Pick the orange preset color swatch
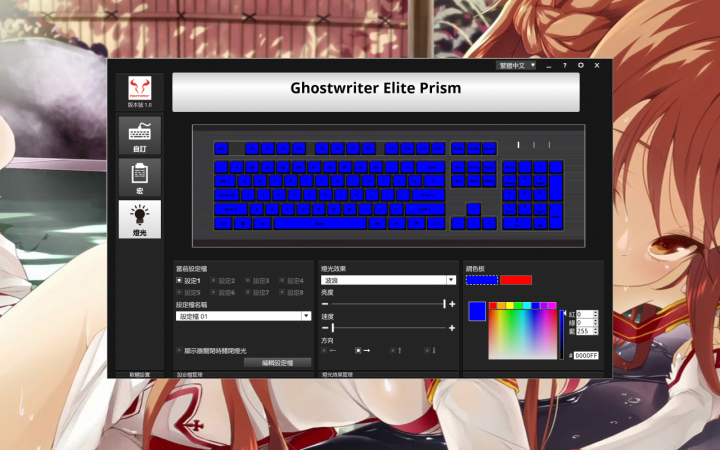Viewport: 720px width, 450px height. pos(501,305)
